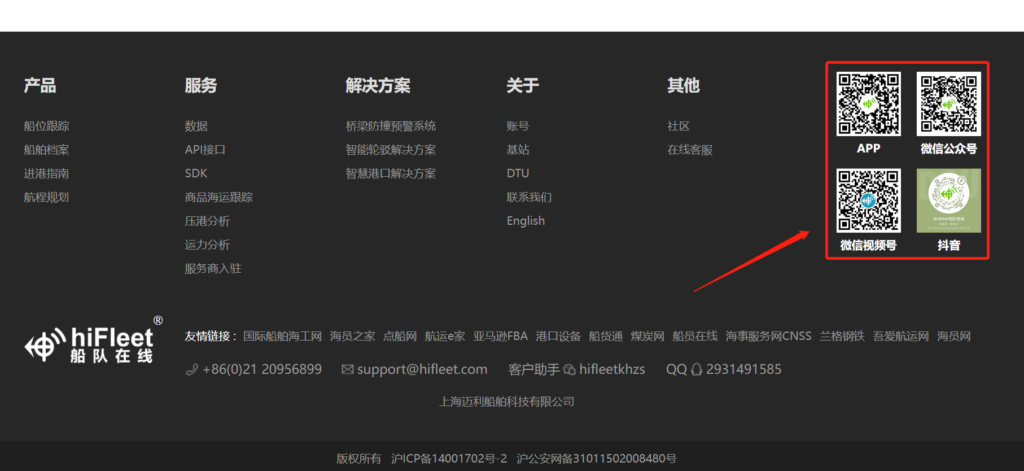The height and width of the screenshot is (471, 1024).
Task: Open 账号 link under 关于
Action: pyautogui.click(x=518, y=126)
